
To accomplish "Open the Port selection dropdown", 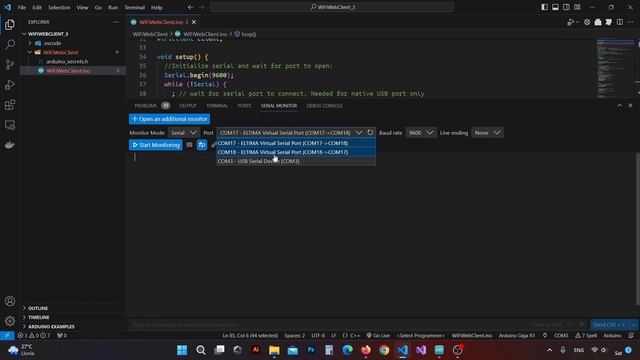I will (291, 133).
